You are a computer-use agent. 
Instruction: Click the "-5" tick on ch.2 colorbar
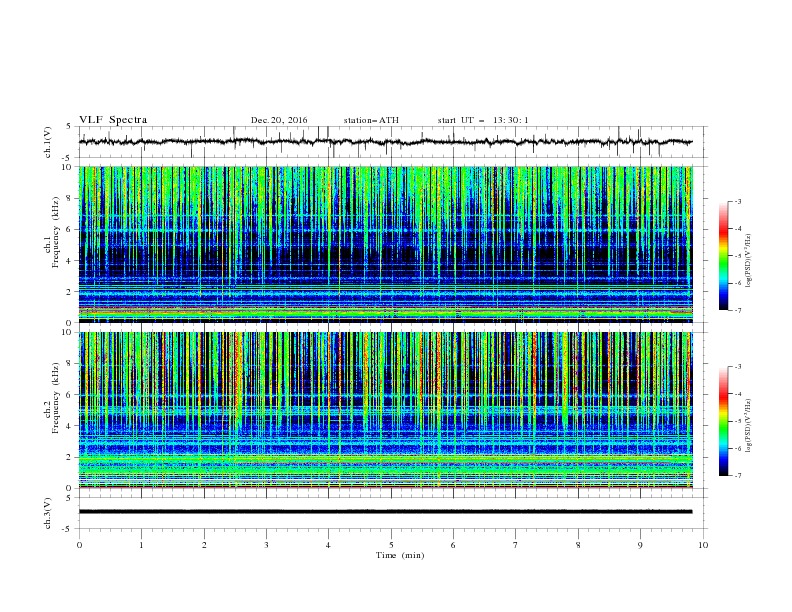[x=738, y=421]
